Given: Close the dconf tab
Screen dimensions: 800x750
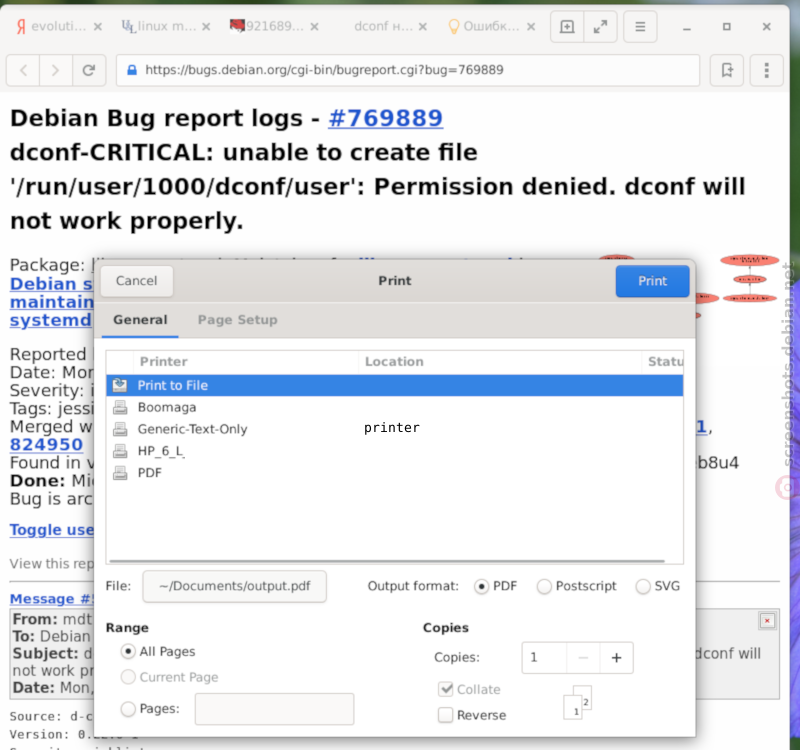Looking at the screenshot, I should 423,27.
